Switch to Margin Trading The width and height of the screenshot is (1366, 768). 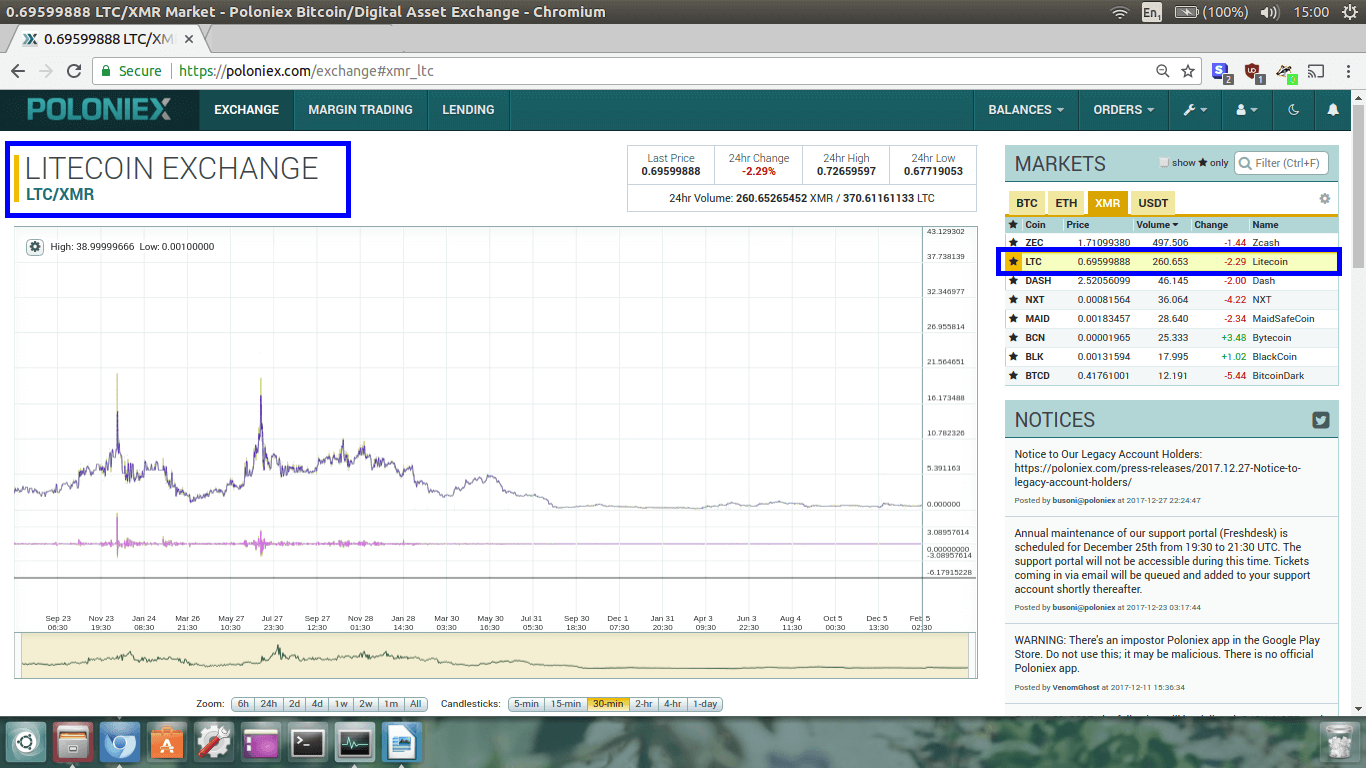pos(360,110)
